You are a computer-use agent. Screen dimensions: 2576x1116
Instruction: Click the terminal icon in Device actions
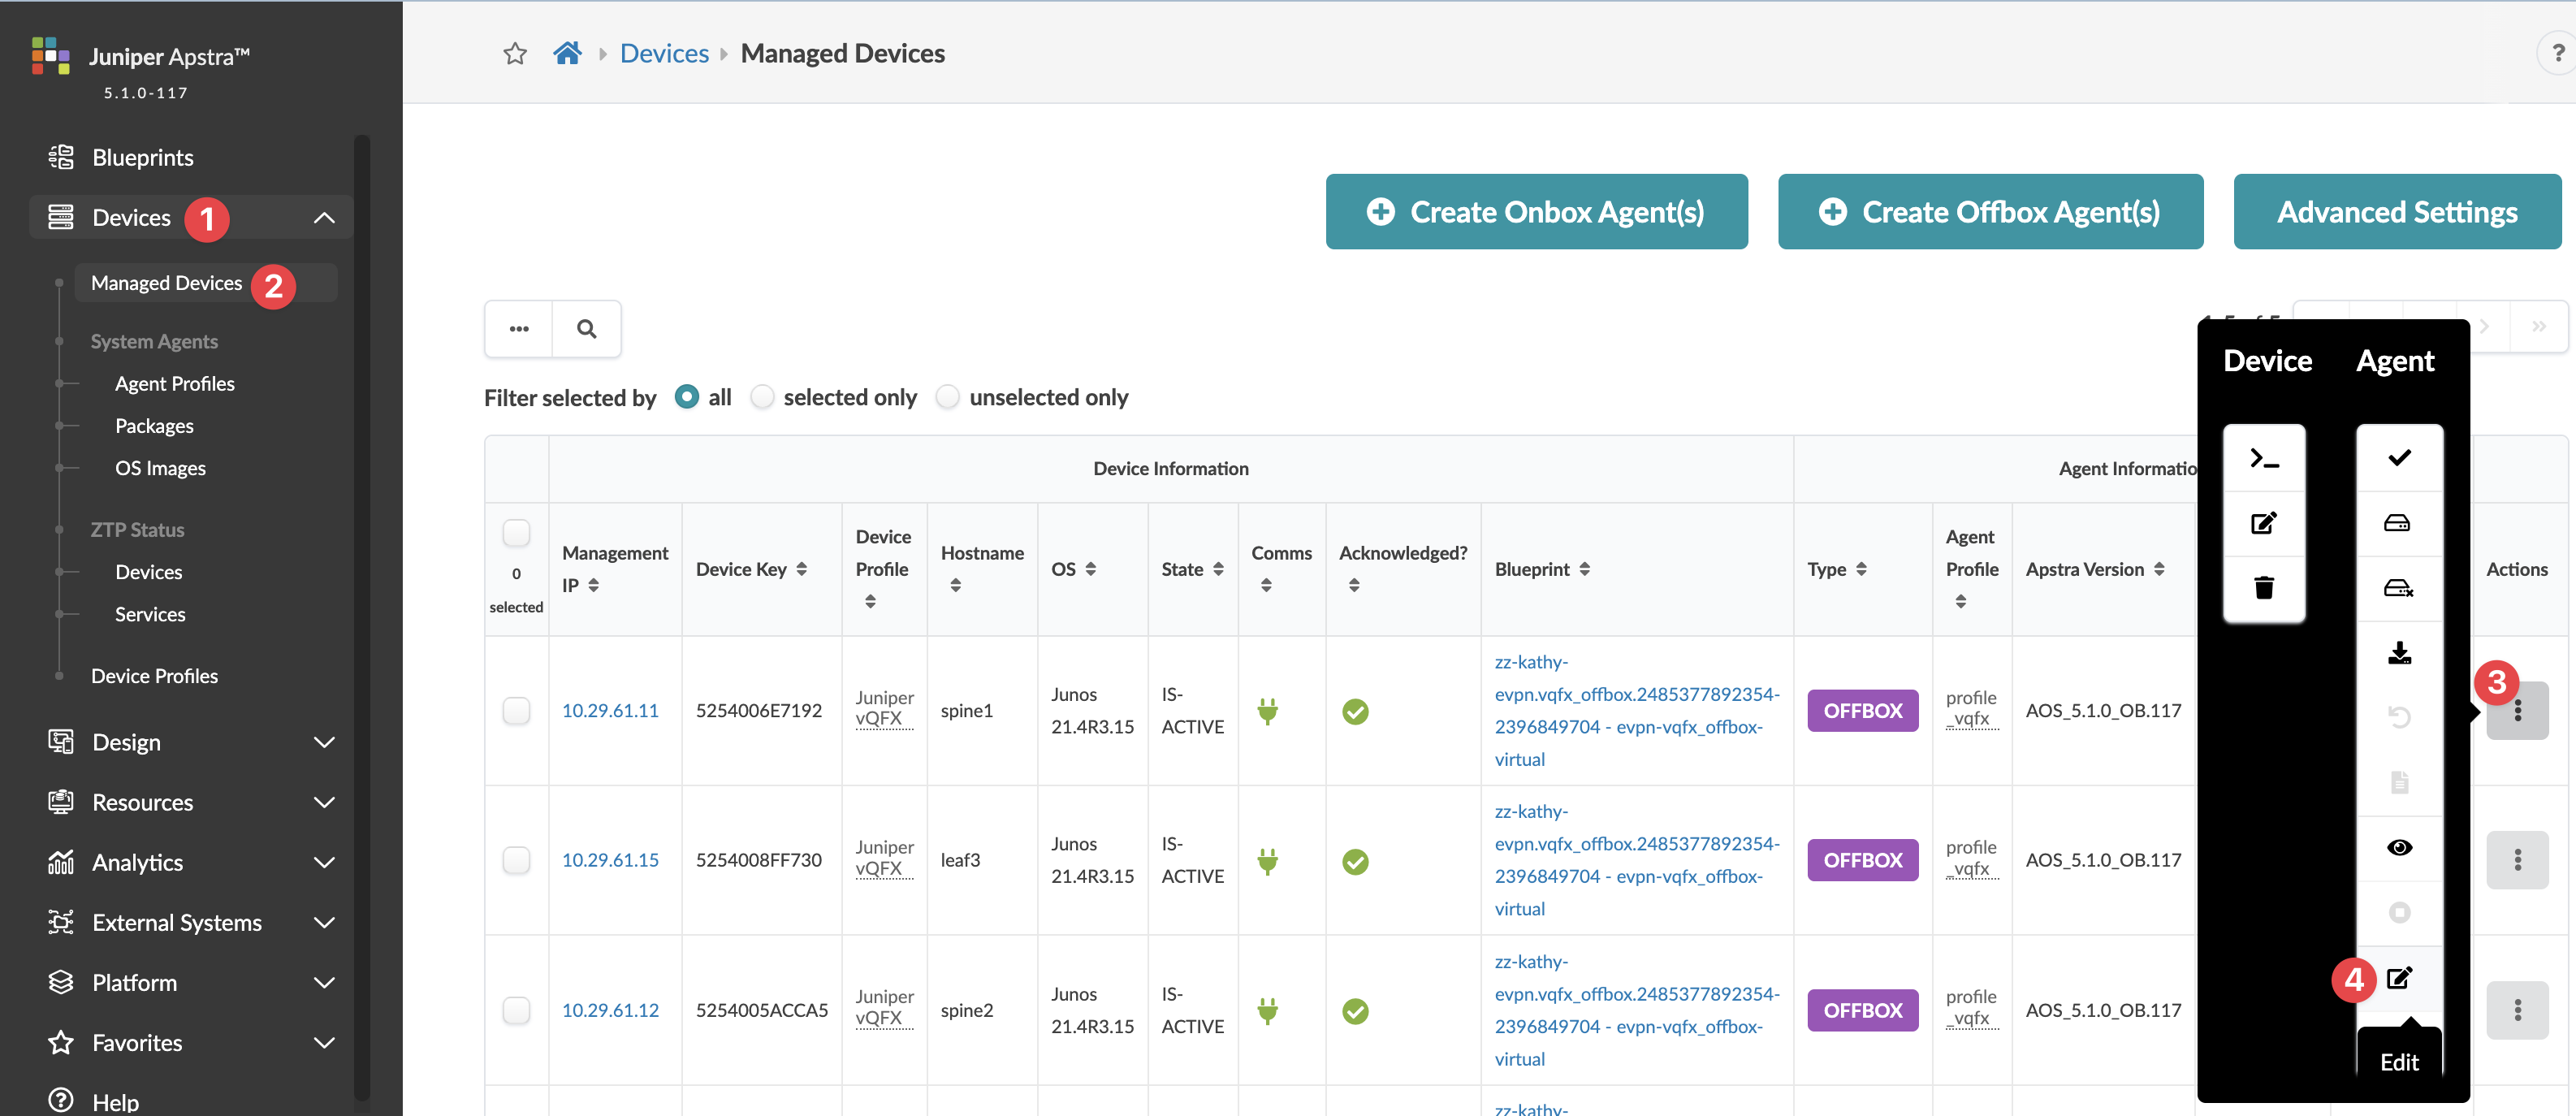(x=2263, y=459)
